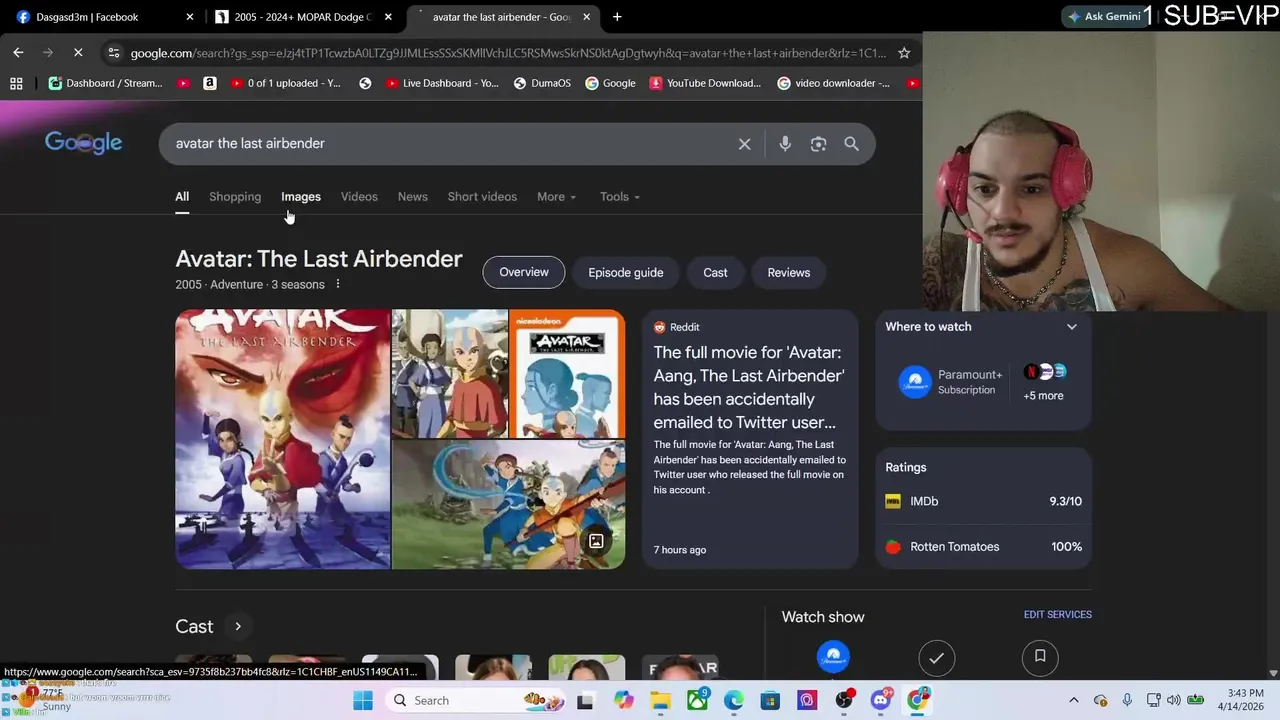Open the IMDb 9.3/10 rating

(x=983, y=502)
